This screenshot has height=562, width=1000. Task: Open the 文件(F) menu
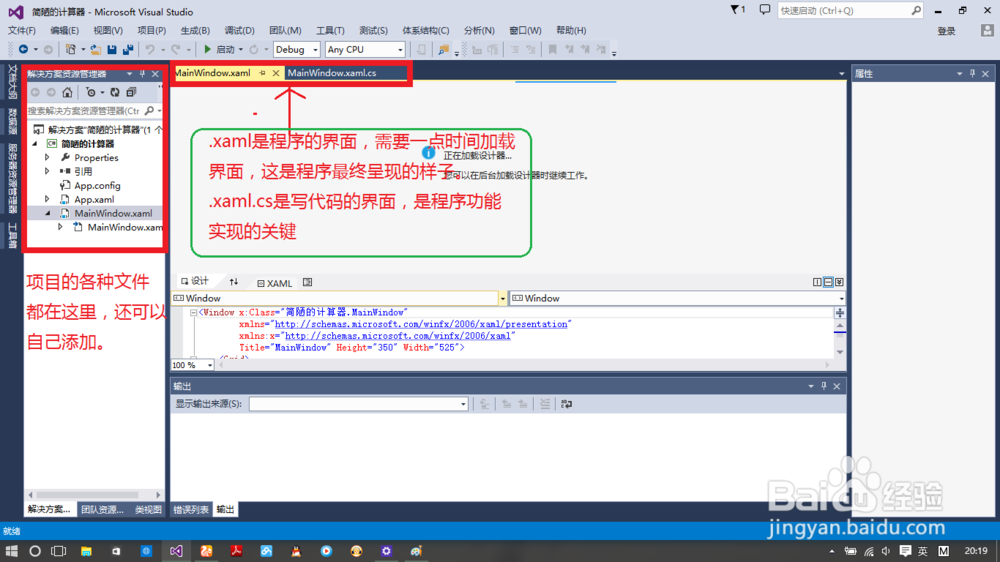point(22,30)
